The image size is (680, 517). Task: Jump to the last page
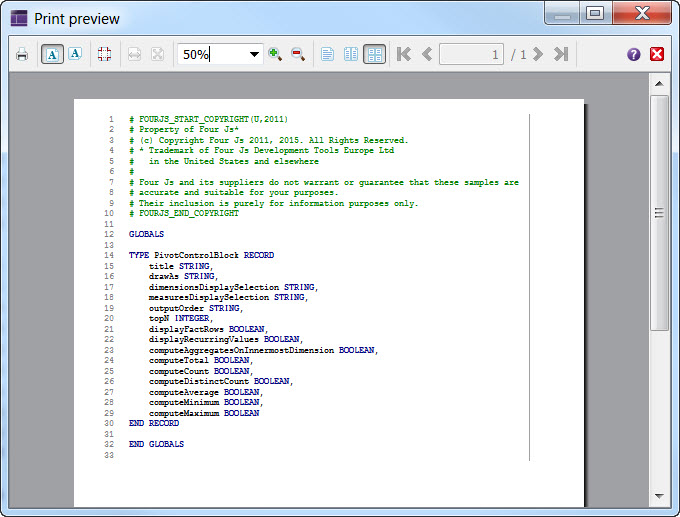pos(561,54)
